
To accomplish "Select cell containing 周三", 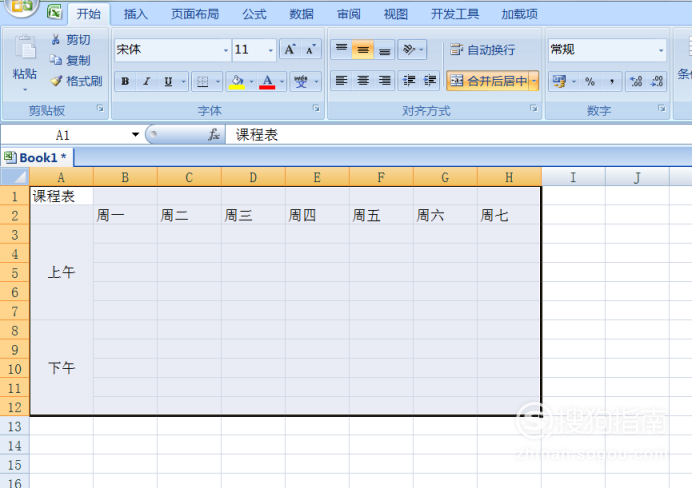I will tap(253, 215).
